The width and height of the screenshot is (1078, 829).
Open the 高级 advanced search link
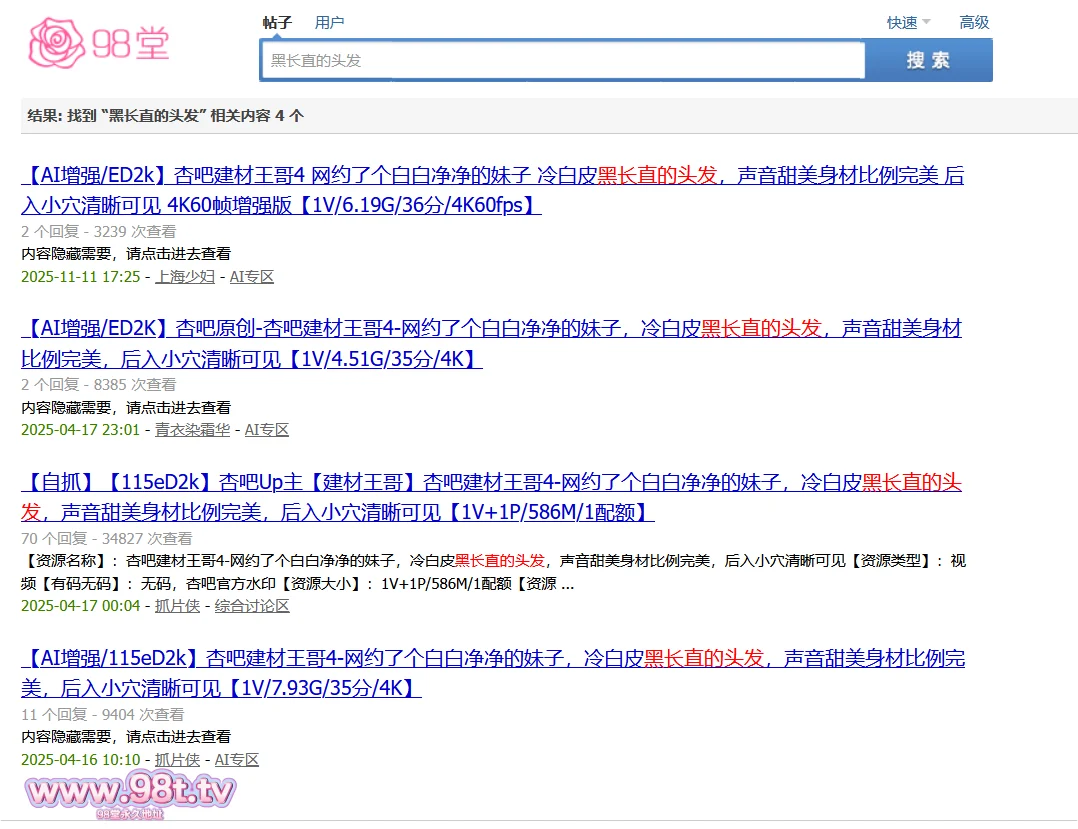[x=973, y=22]
